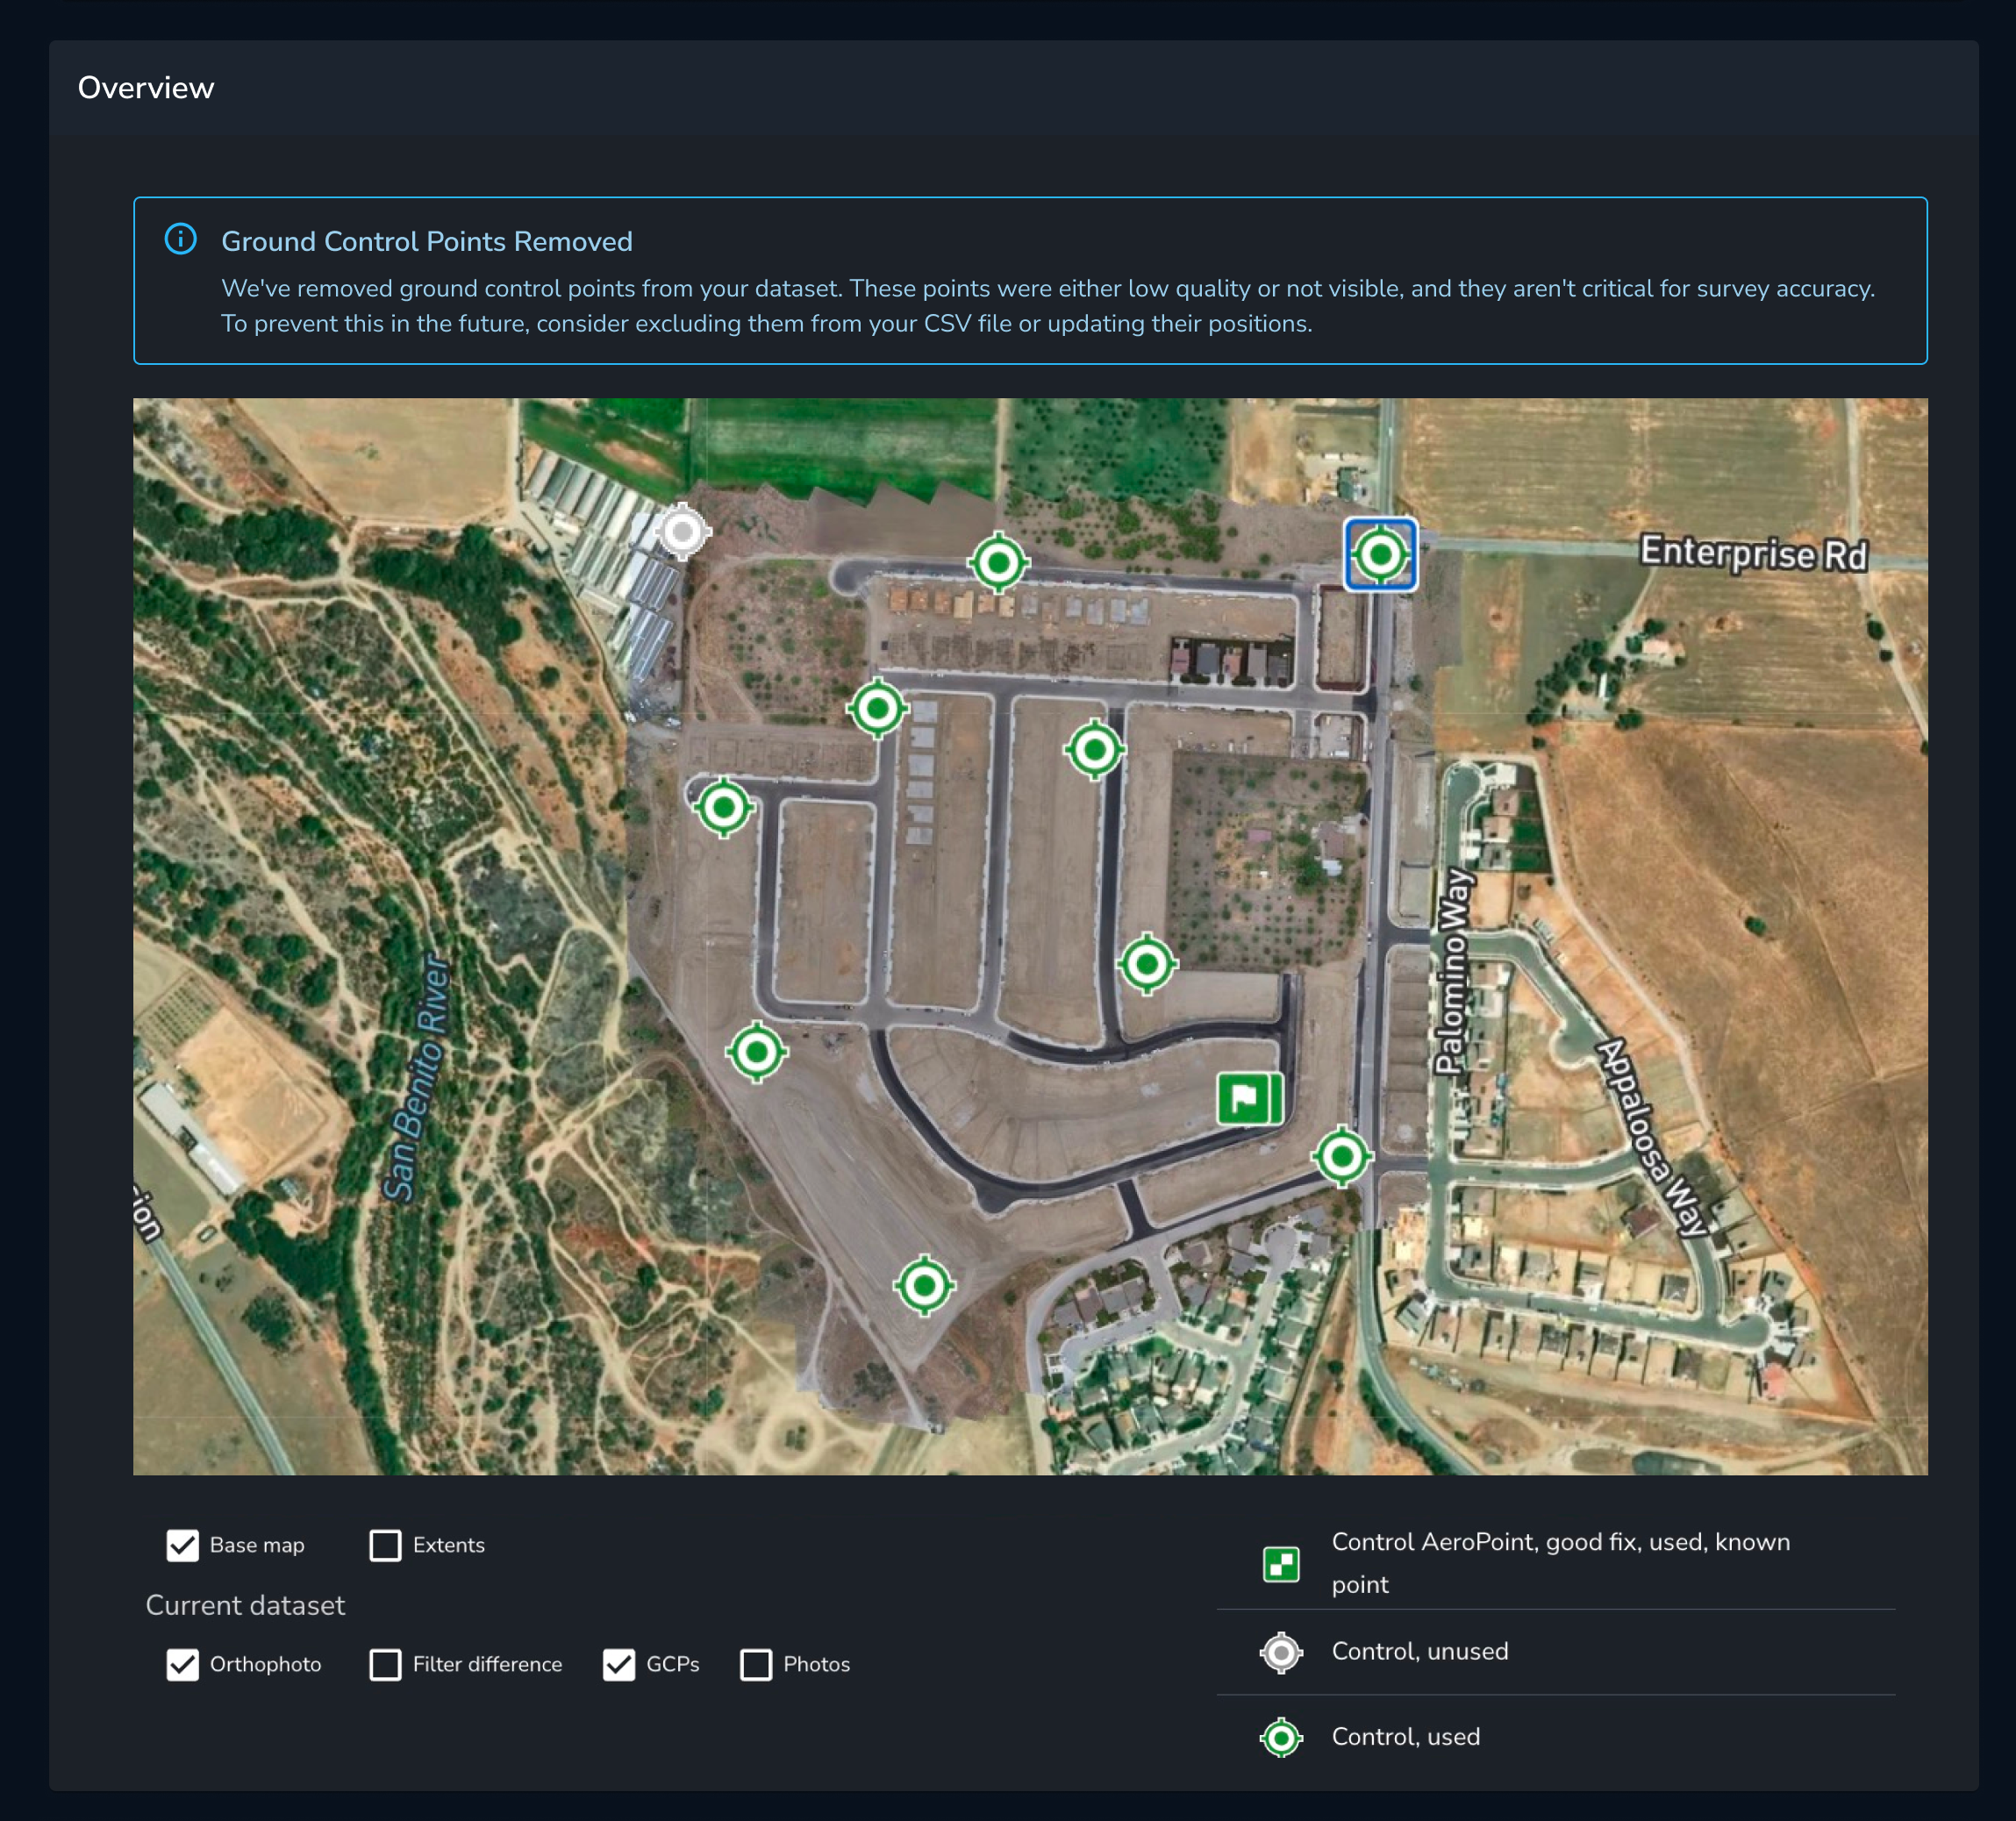Click the 'Control, used' legend icon
This screenshot has height=1821, width=2016.
(x=1281, y=1737)
